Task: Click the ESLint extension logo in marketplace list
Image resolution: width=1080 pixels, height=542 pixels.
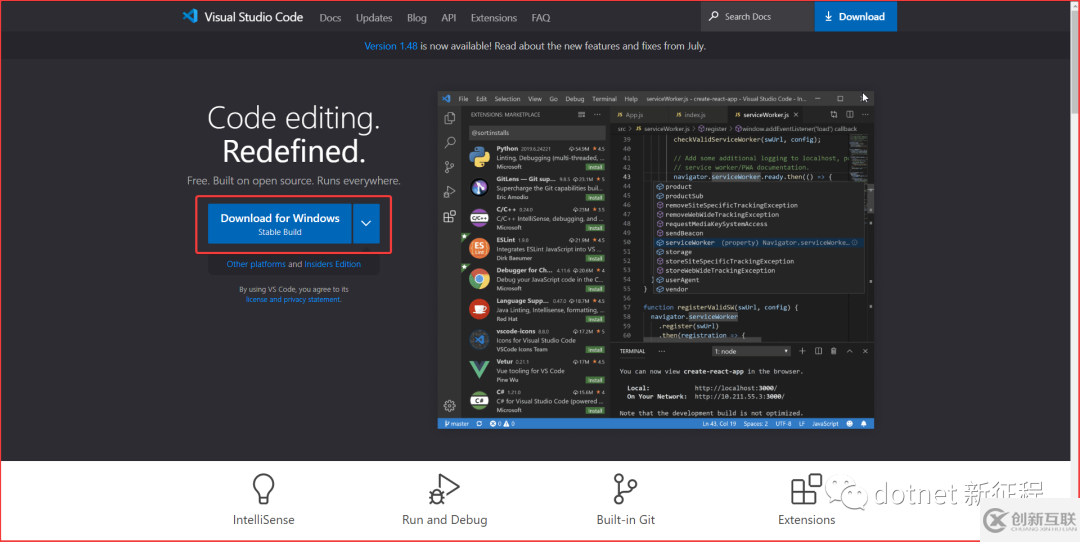Action: (x=479, y=248)
